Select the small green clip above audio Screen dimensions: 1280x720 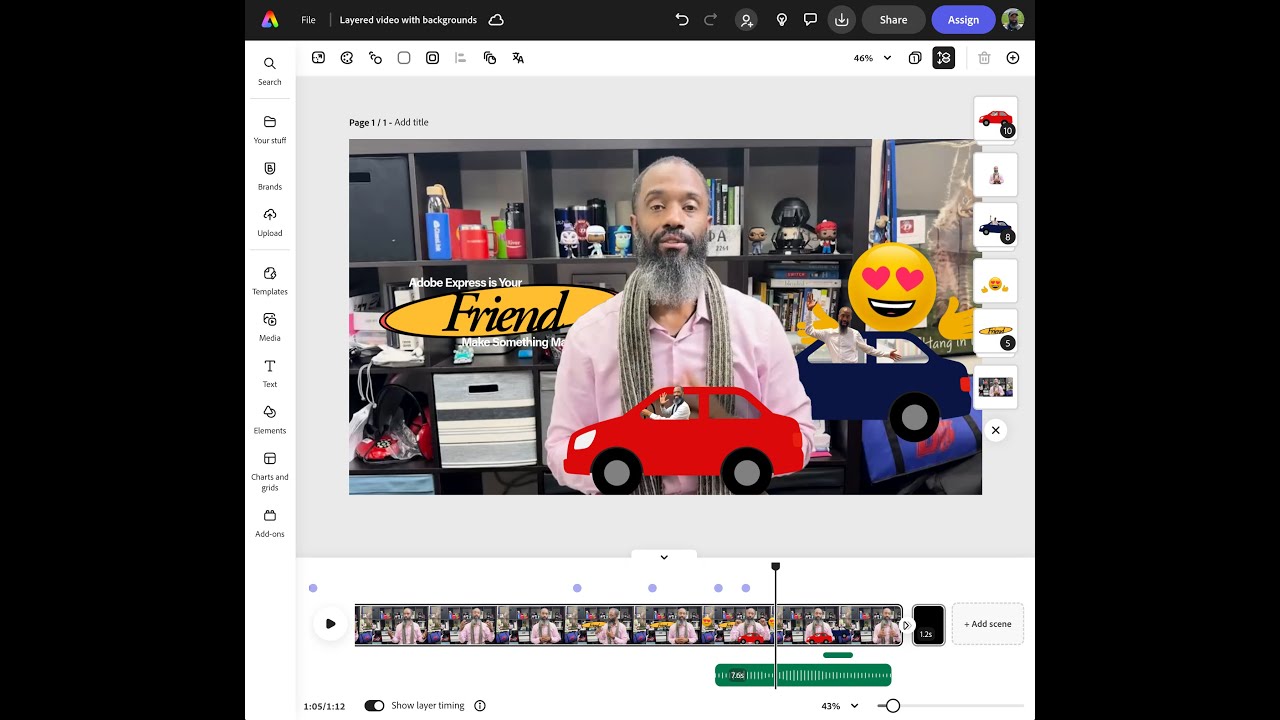[838, 655]
